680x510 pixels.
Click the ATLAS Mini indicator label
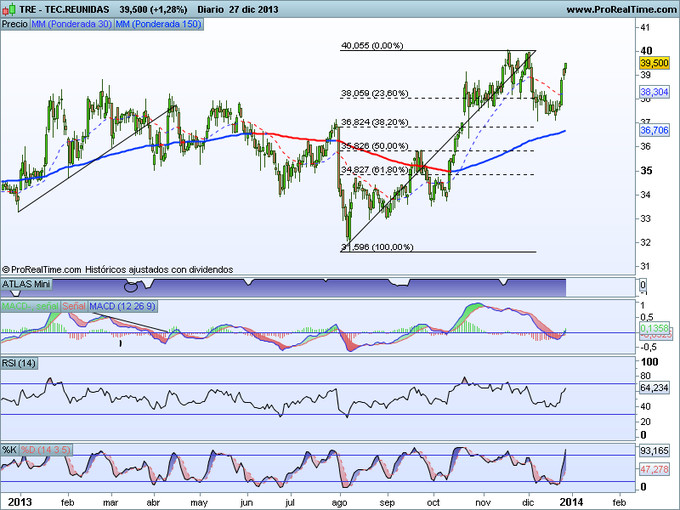25,284
